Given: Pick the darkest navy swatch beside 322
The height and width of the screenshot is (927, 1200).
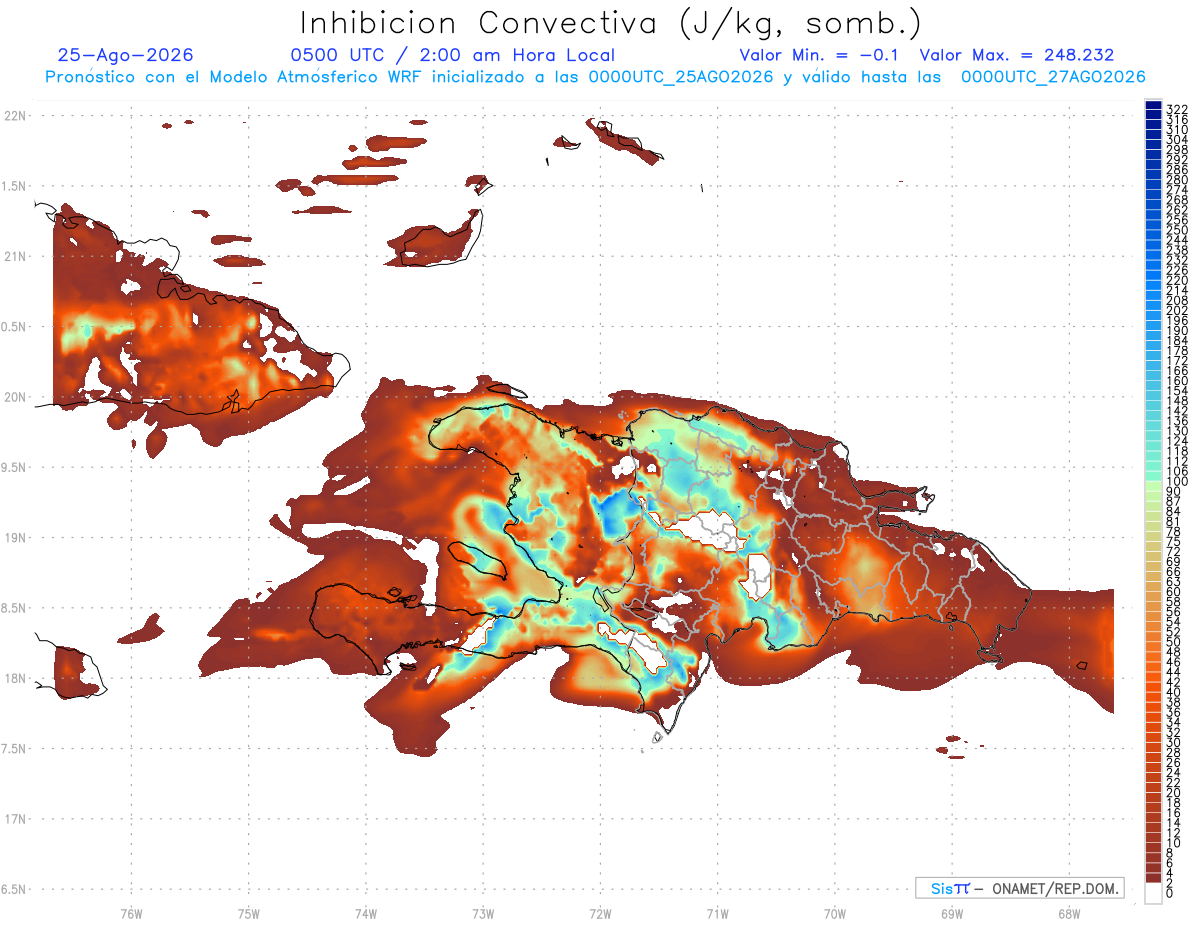Looking at the screenshot, I should point(1153,105).
